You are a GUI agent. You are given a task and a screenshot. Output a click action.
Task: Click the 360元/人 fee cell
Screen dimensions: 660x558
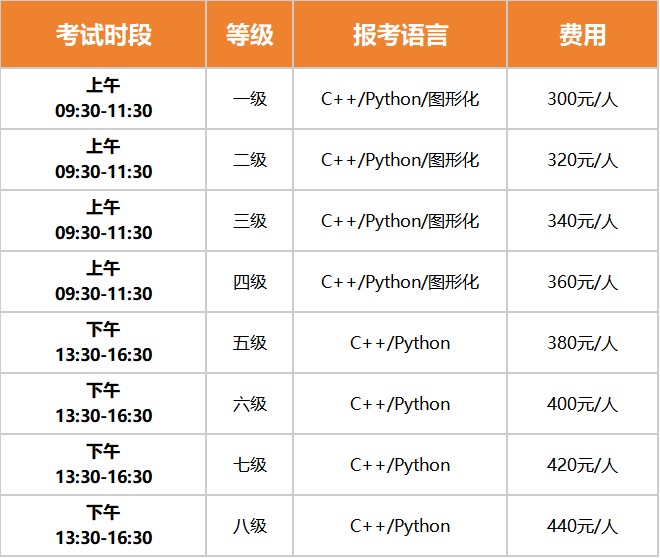582,282
